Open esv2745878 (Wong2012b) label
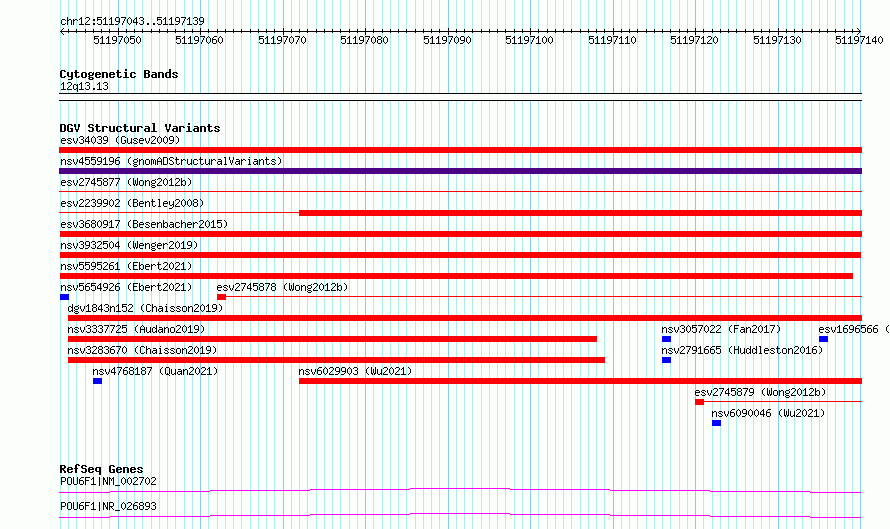890x529 pixels. point(282,287)
